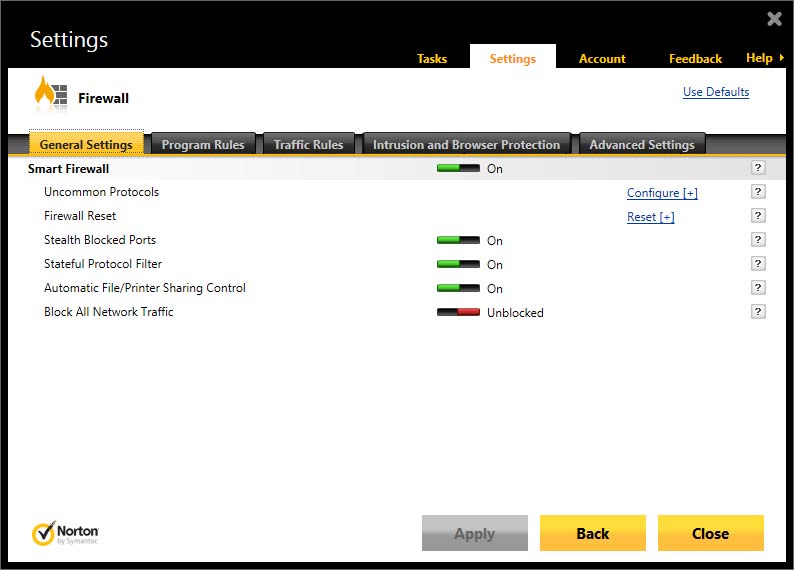794x570 pixels.
Task: Select the Firewall Reset label
Action: (80, 216)
